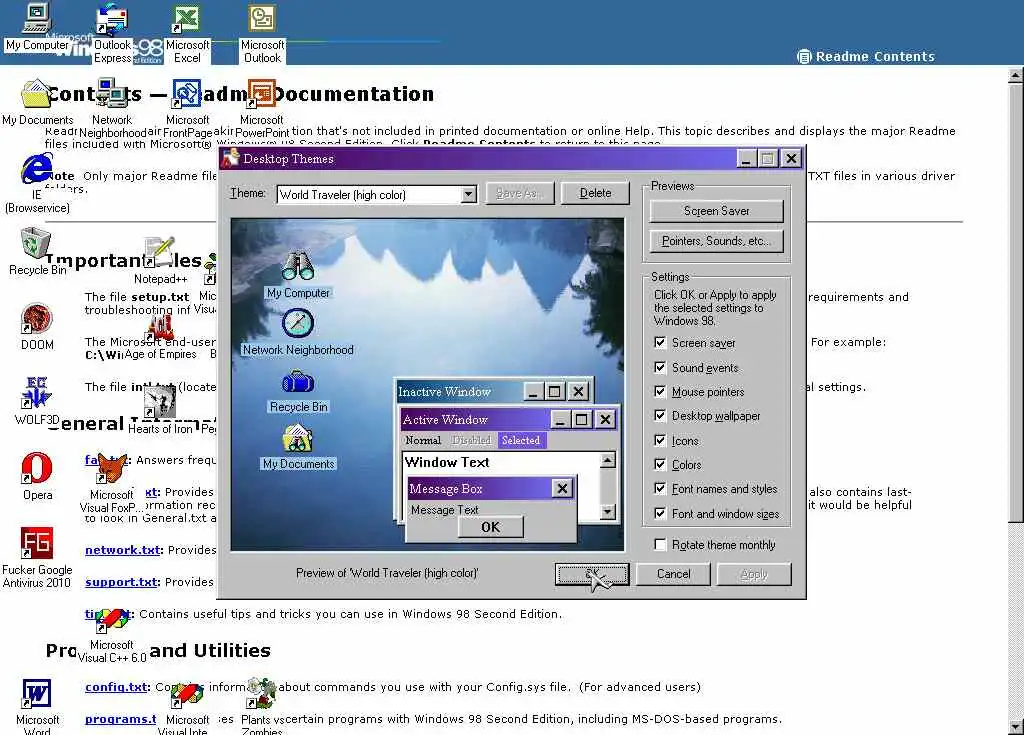
Task: Click Readme Contents header link
Action: [875, 57]
